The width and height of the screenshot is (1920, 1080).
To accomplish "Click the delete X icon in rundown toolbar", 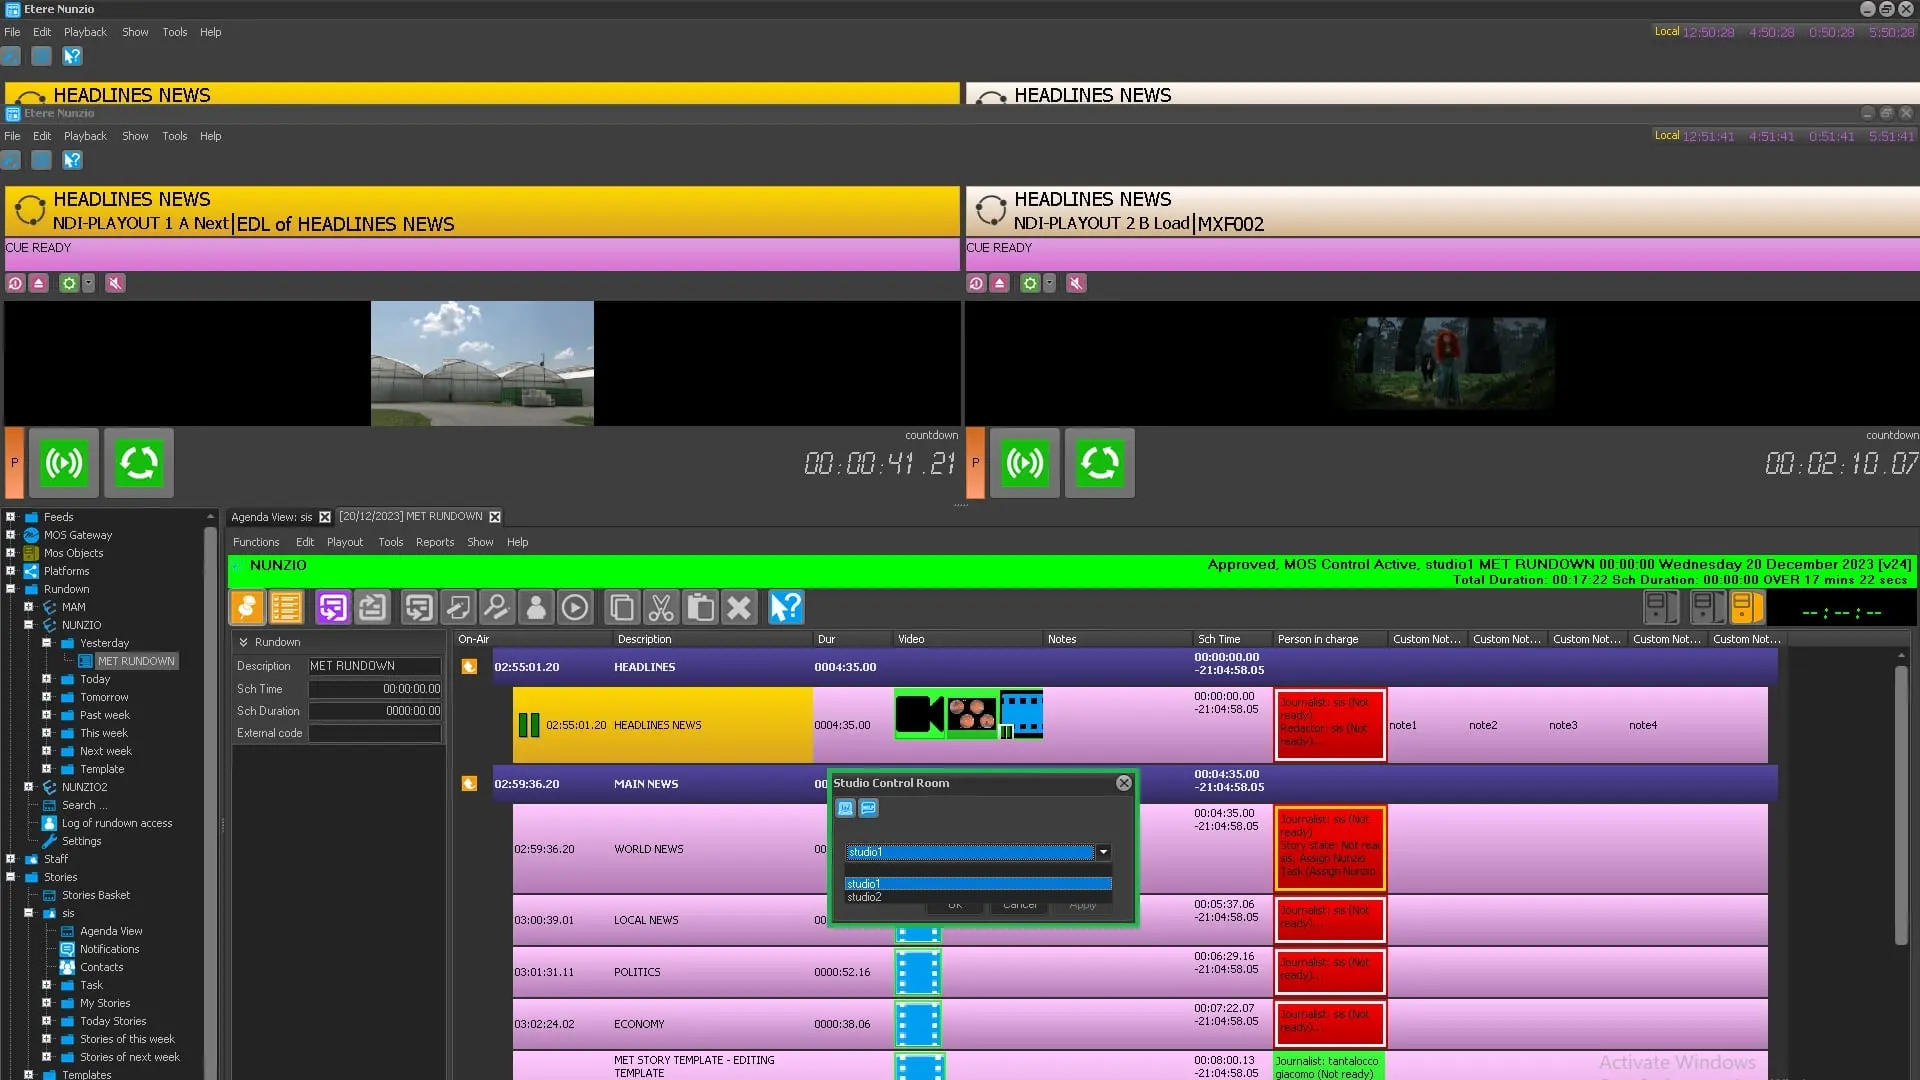I will [x=739, y=607].
